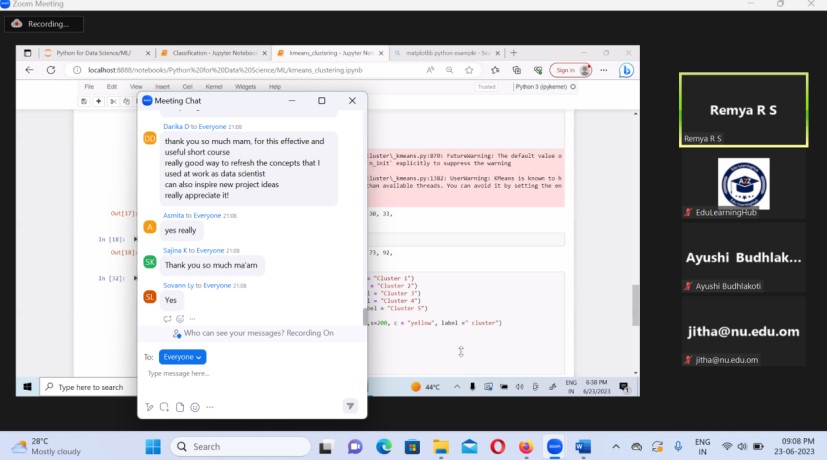Open more chat options ellipsis in compose bar
This screenshot has width=827, height=460.
click(210, 407)
